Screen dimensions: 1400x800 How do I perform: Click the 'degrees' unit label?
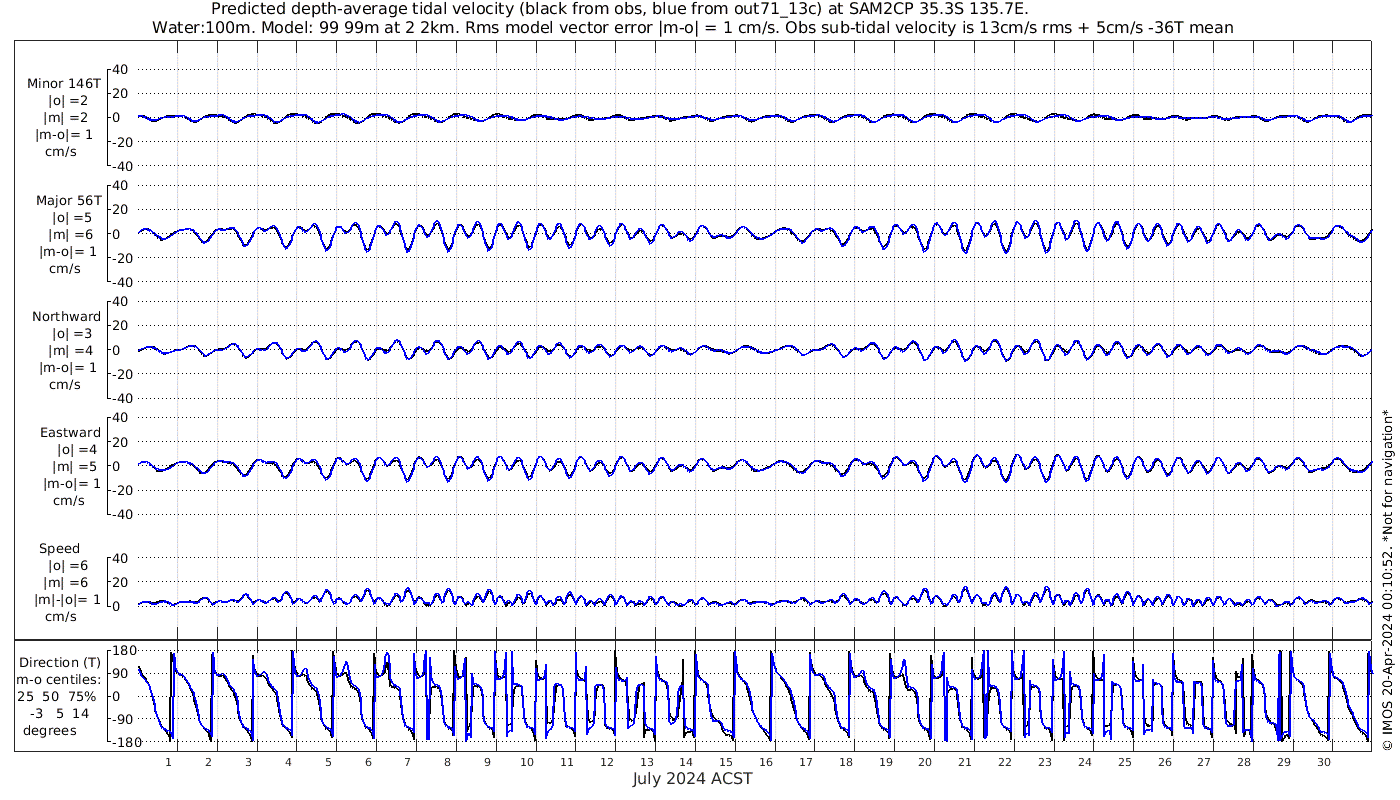tap(50, 731)
